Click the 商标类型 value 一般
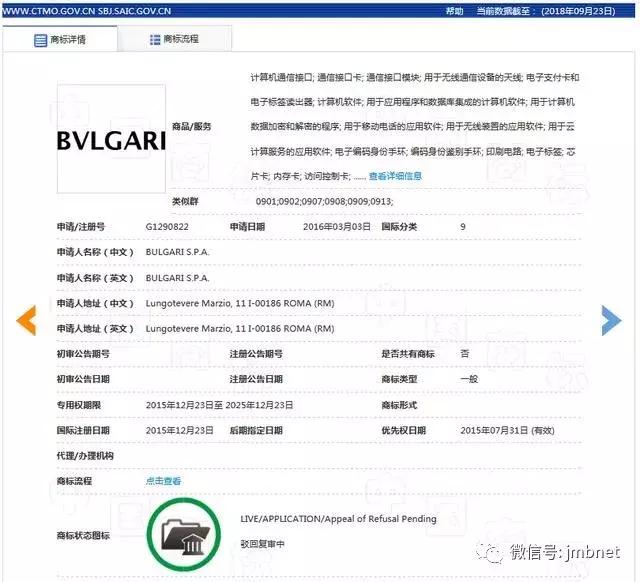The image size is (640, 582). click(x=469, y=379)
